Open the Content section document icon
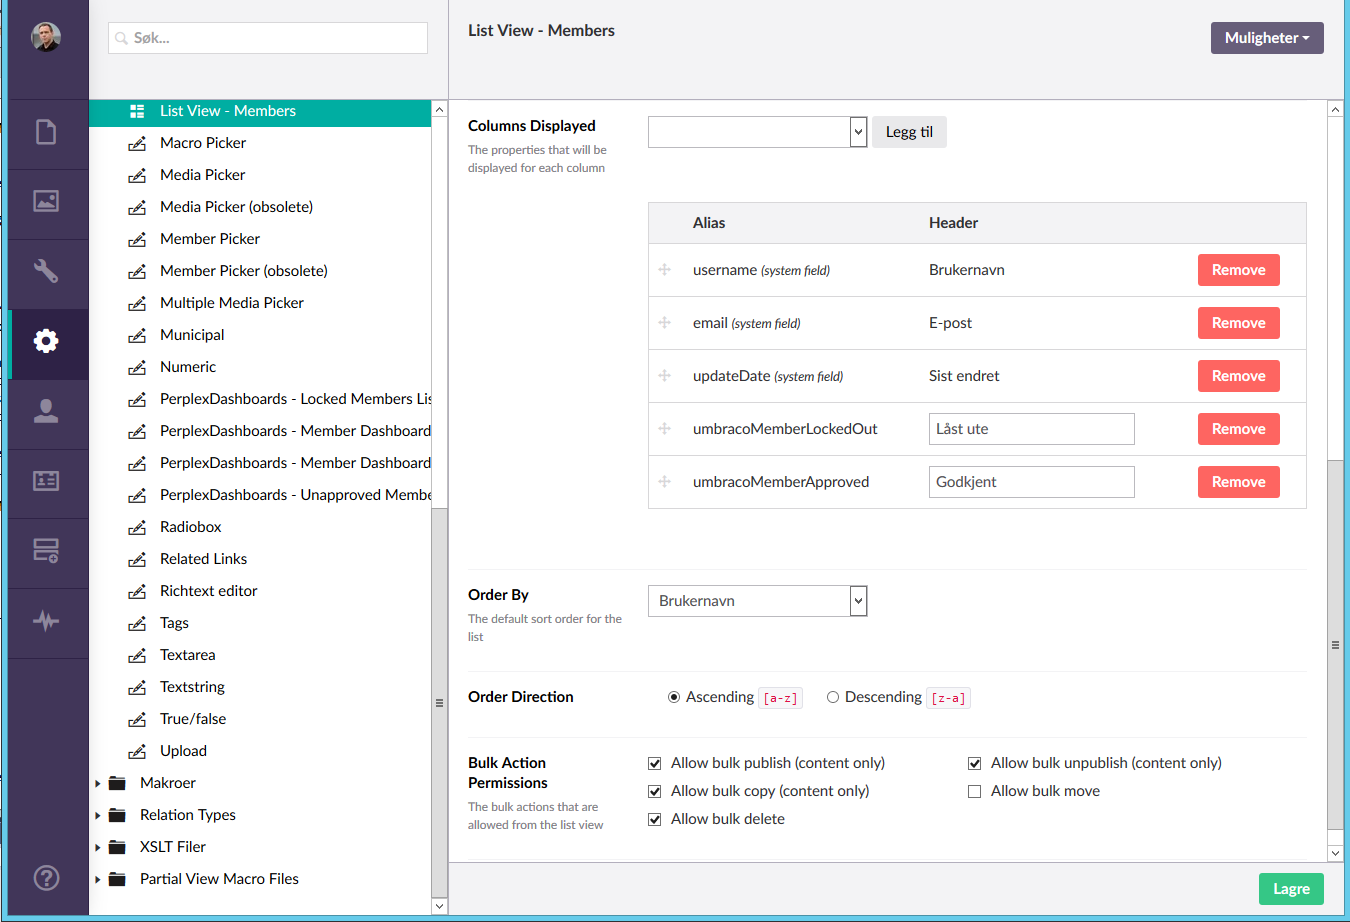Viewport: 1350px width, 922px height. point(46,132)
